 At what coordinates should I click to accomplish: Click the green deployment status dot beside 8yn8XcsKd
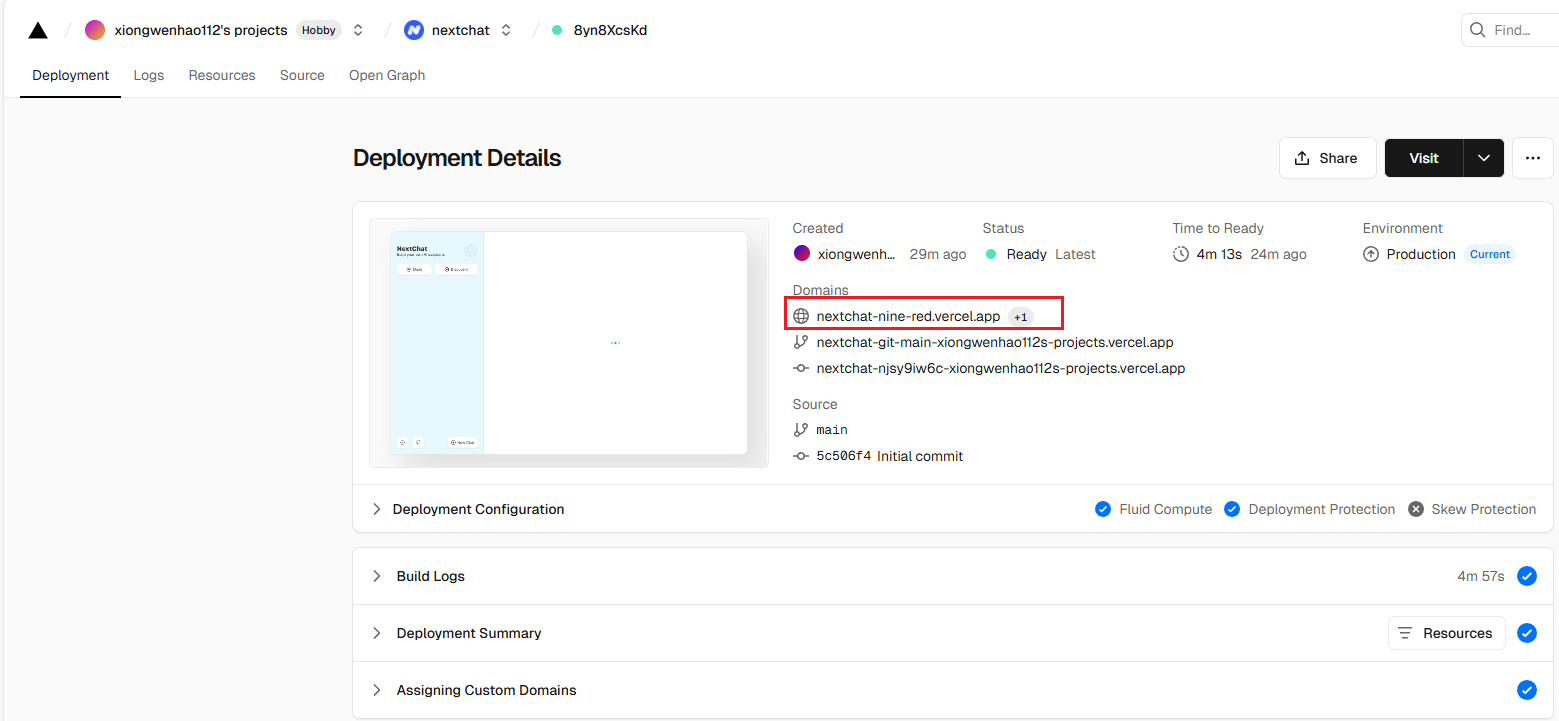557,30
